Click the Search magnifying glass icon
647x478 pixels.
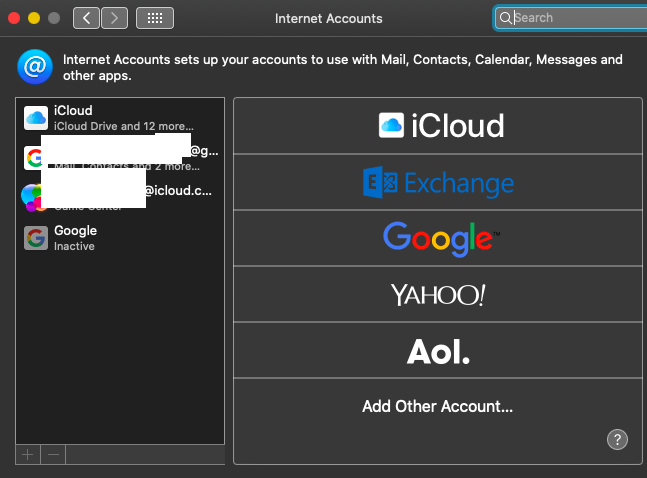click(505, 18)
